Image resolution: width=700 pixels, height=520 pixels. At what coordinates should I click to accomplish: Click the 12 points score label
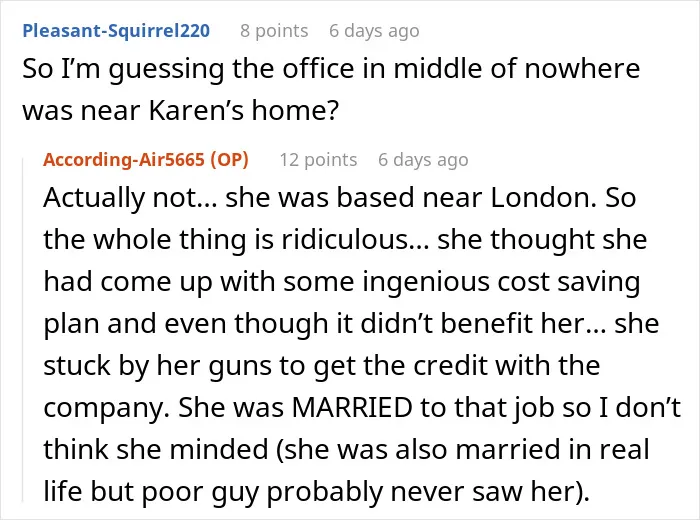[318, 159]
